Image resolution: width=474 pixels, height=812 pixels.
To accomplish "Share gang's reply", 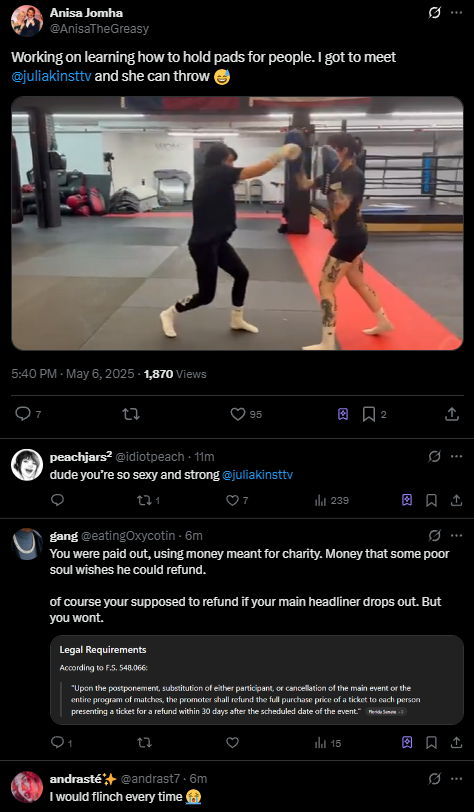I will click(456, 743).
